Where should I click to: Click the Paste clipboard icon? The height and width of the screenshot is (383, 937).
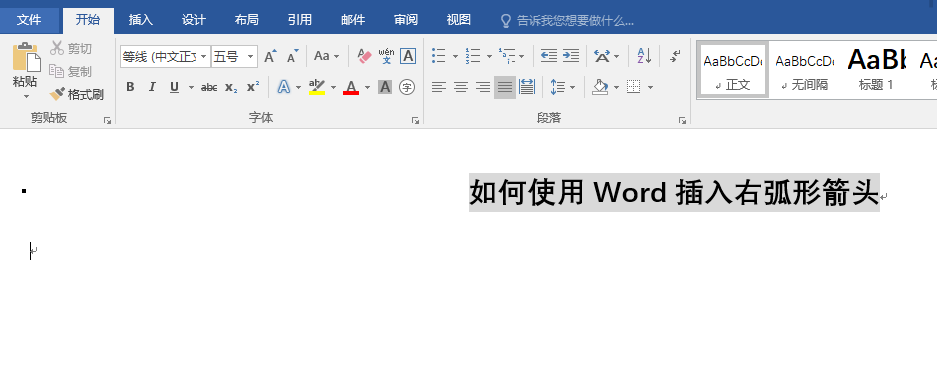(26, 57)
